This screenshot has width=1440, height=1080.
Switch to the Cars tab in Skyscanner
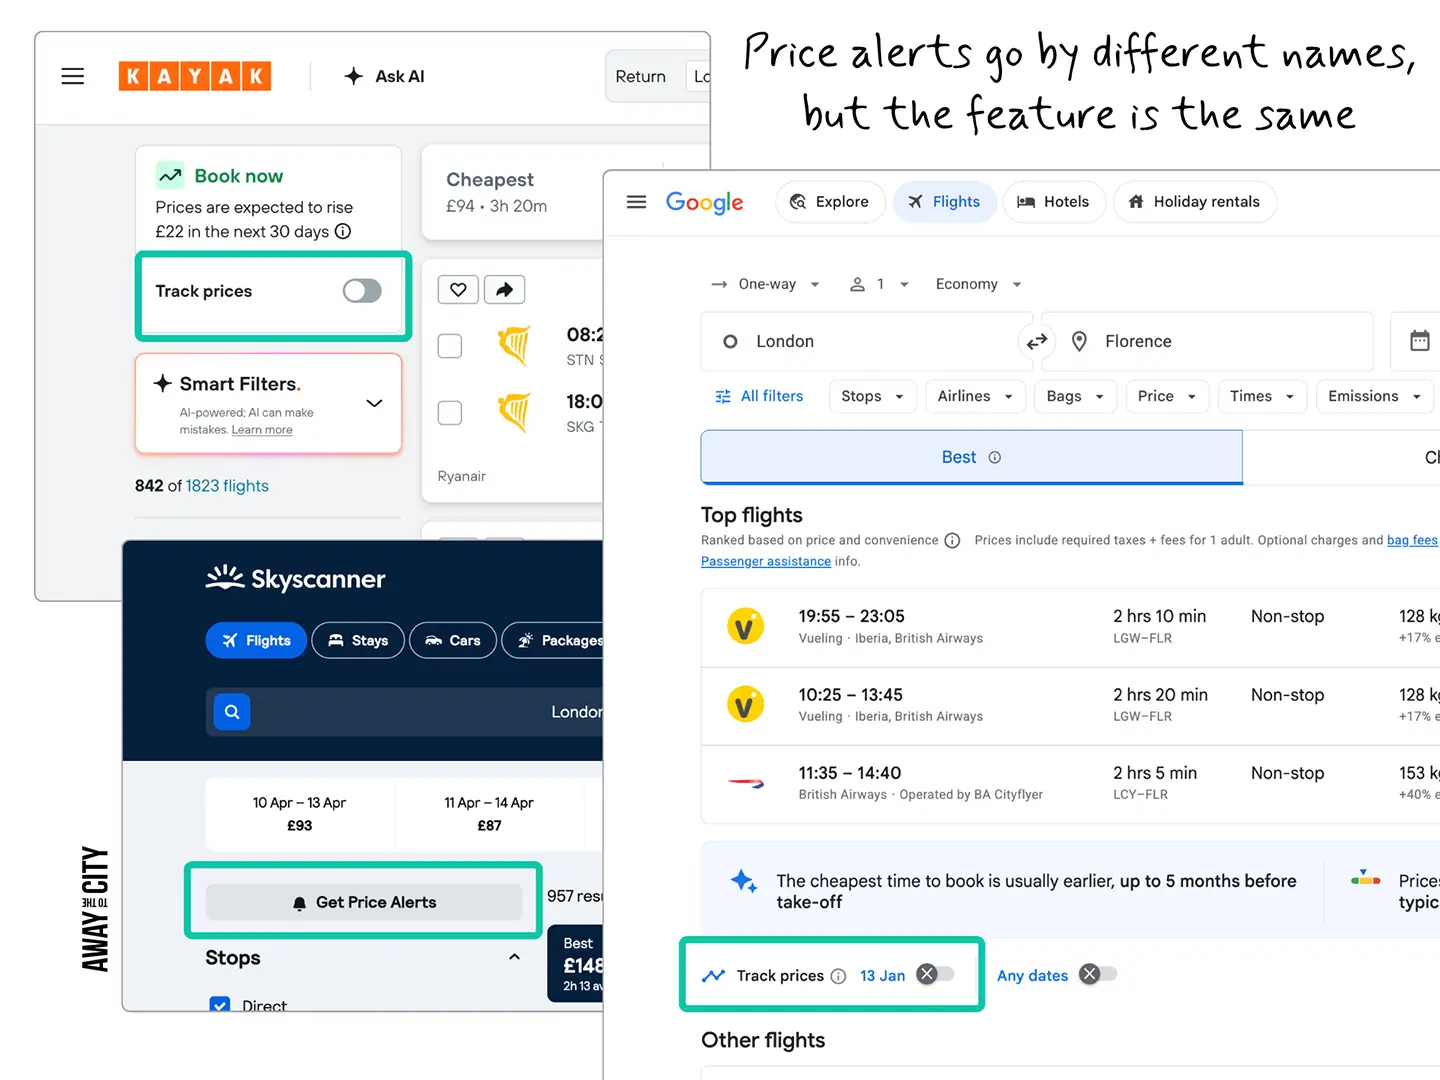pyautogui.click(x=453, y=640)
